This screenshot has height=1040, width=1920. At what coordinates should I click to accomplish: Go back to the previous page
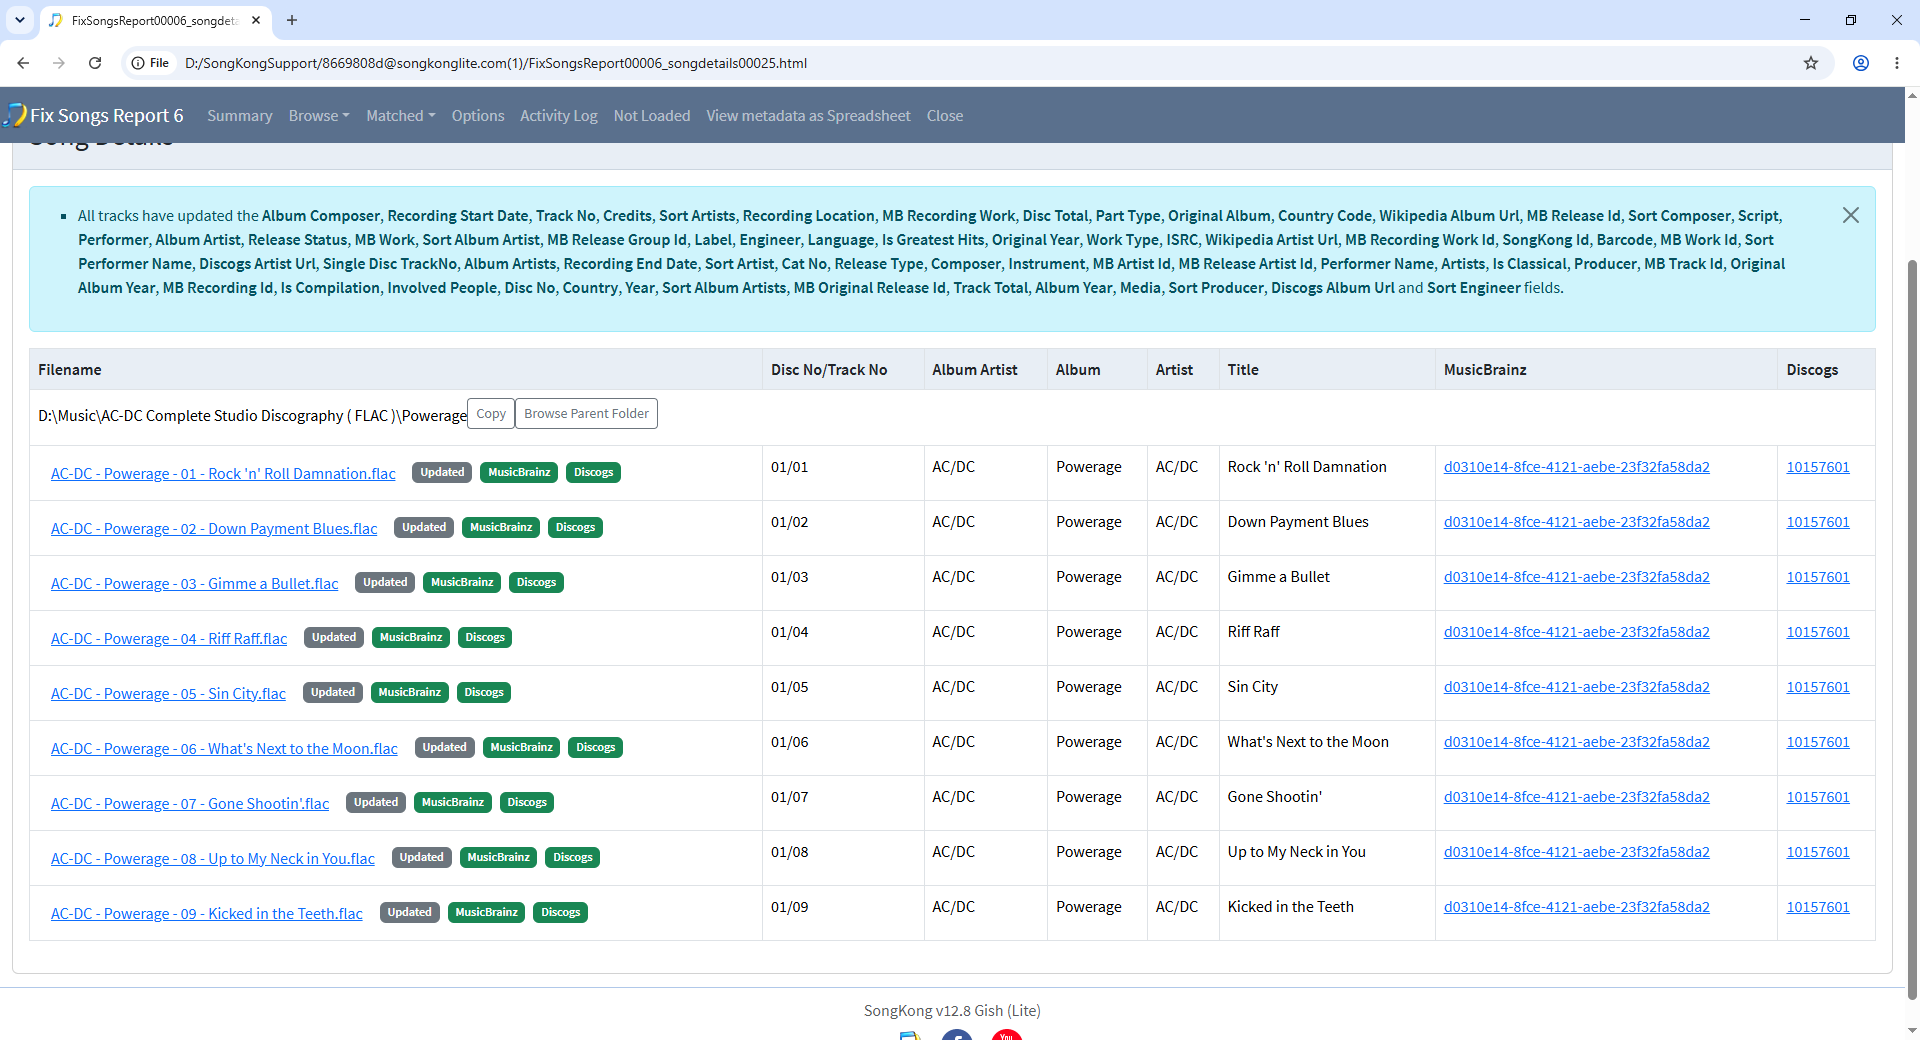[23, 63]
